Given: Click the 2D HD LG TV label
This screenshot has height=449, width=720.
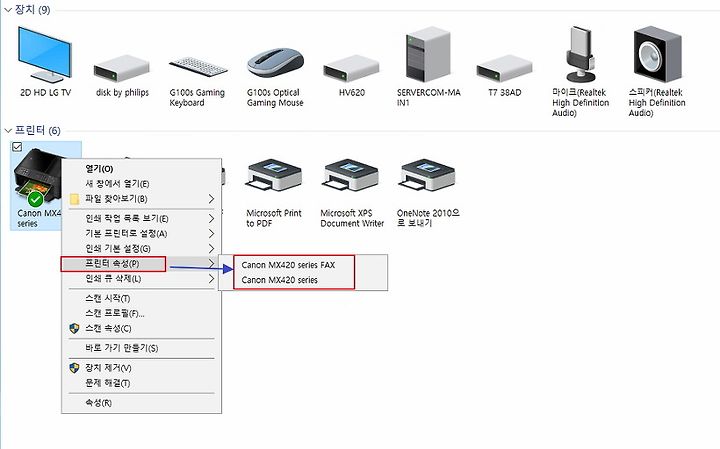Looking at the screenshot, I should coord(45,92).
